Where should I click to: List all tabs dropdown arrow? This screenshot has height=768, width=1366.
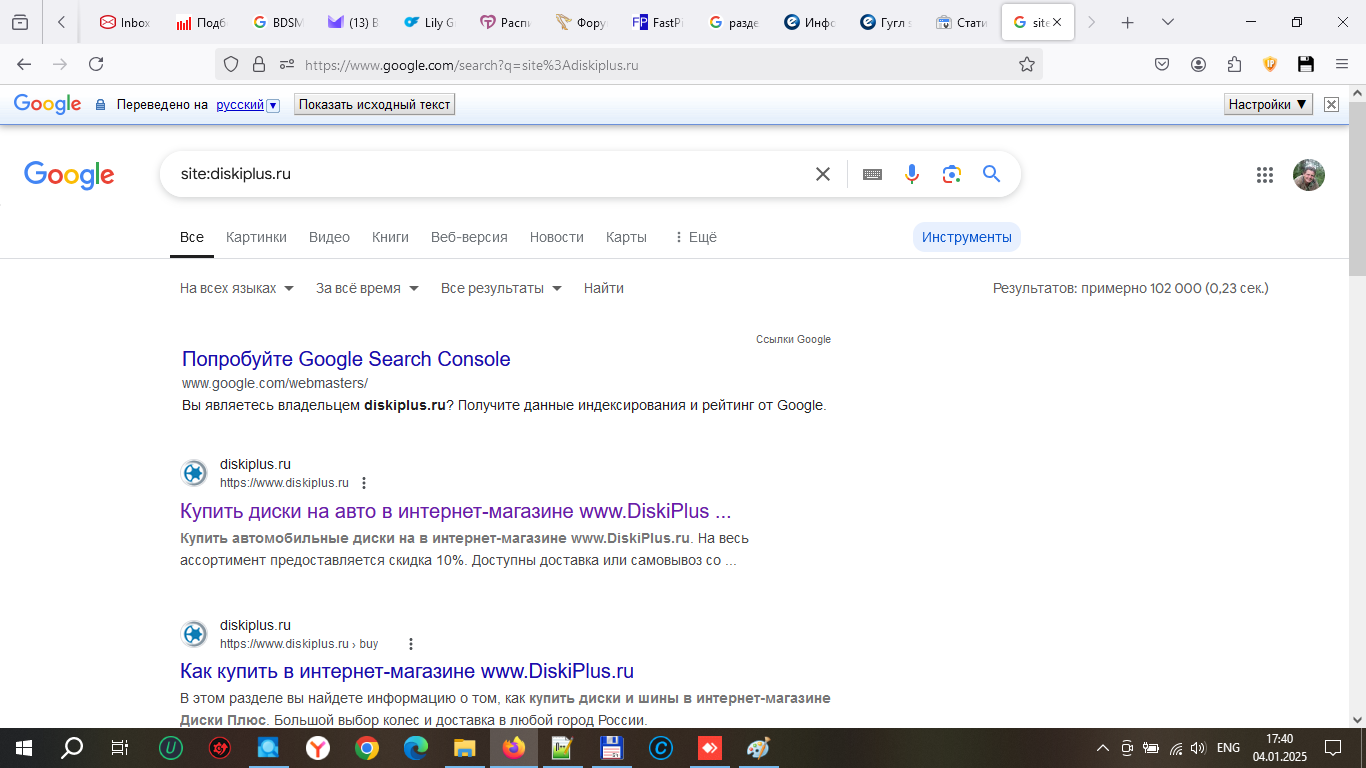pos(1167,22)
